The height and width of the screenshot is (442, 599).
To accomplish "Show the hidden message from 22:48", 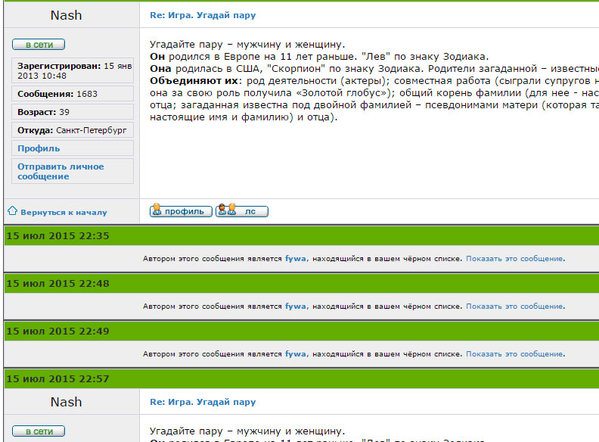I will pos(515,306).
